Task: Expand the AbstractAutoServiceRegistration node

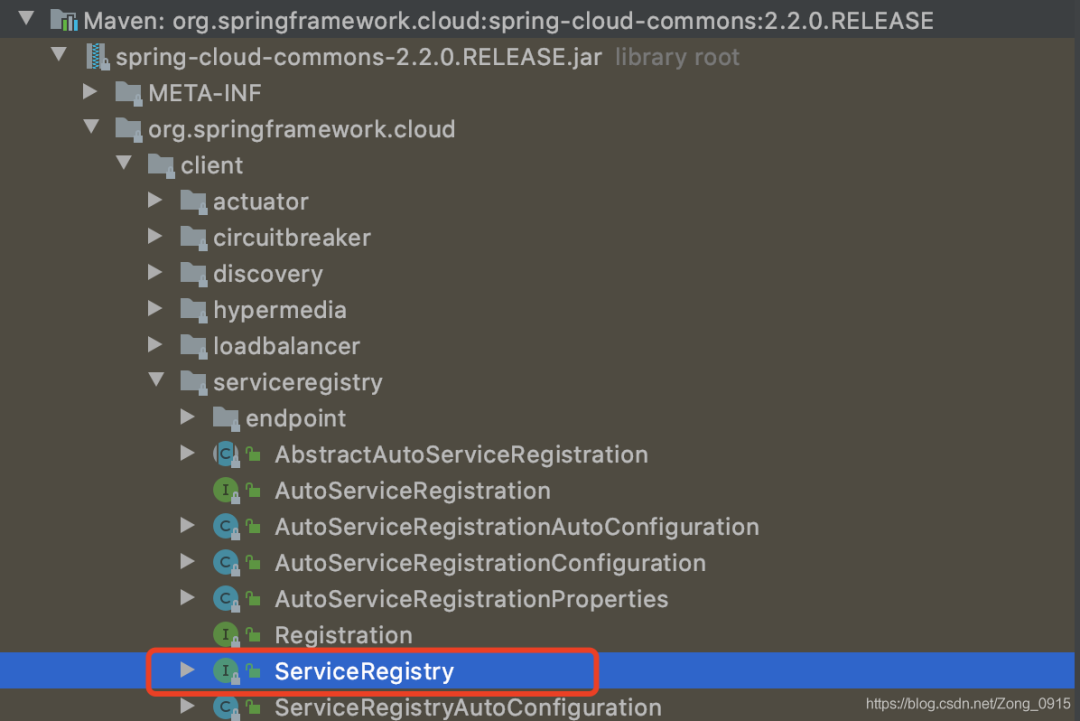Action: point(188,454)
